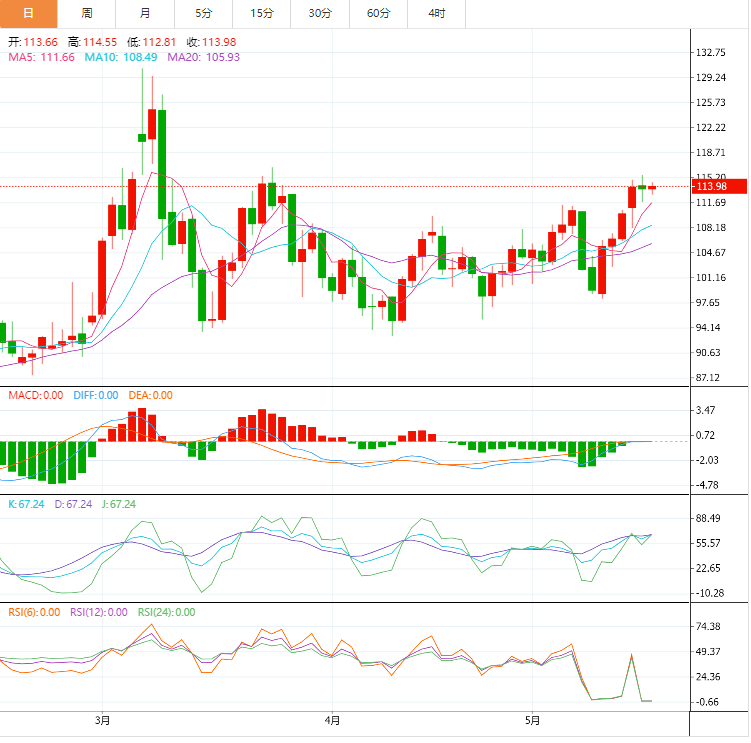Open the 5分 five-minute chart tab
Image resolution: width=751 pixels, height=743 pixels.
[204, 13]
